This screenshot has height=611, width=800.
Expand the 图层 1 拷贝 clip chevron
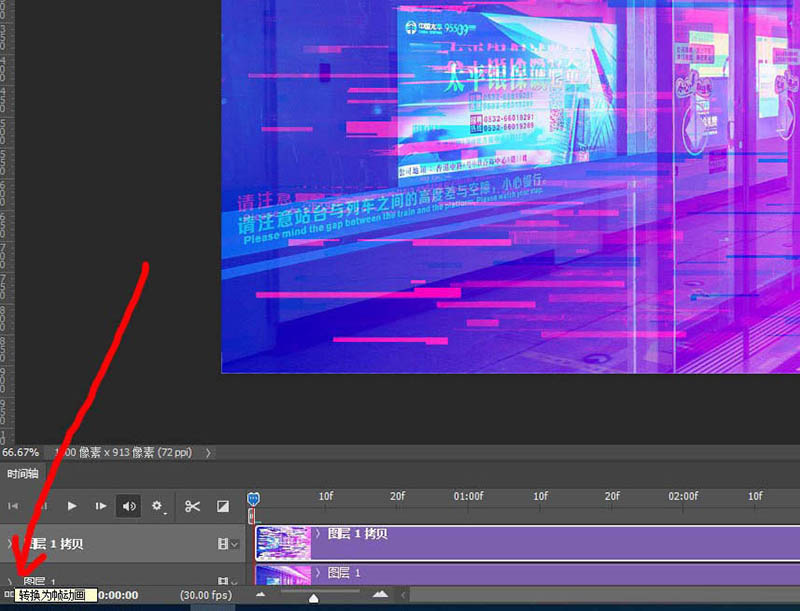(x=318, y=533)
